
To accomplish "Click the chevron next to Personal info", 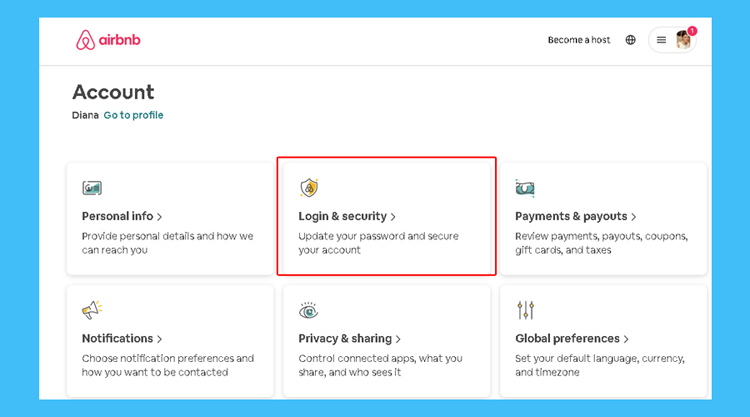I will click(159, 217).
